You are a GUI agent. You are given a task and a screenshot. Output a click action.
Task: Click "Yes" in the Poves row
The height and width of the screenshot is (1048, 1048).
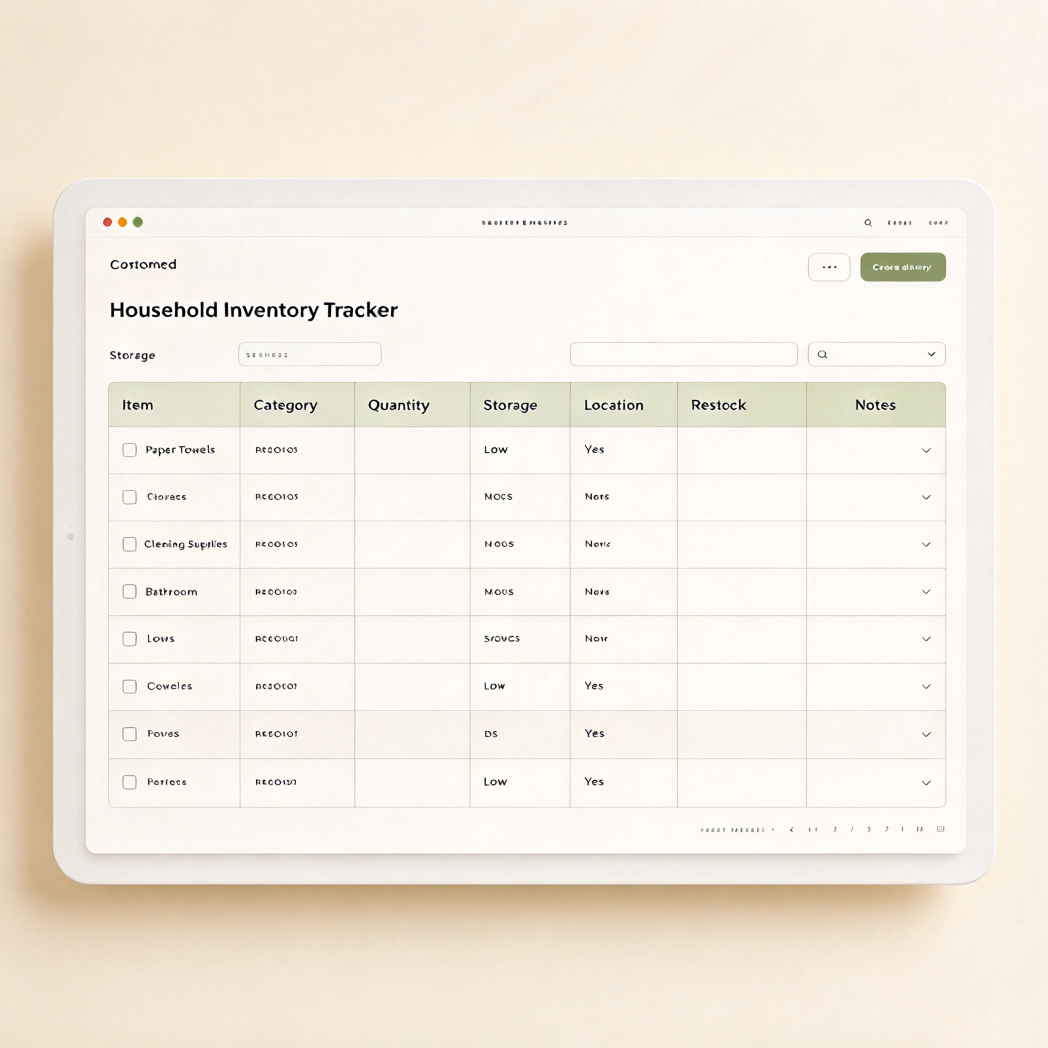click(x=594, y=733)
